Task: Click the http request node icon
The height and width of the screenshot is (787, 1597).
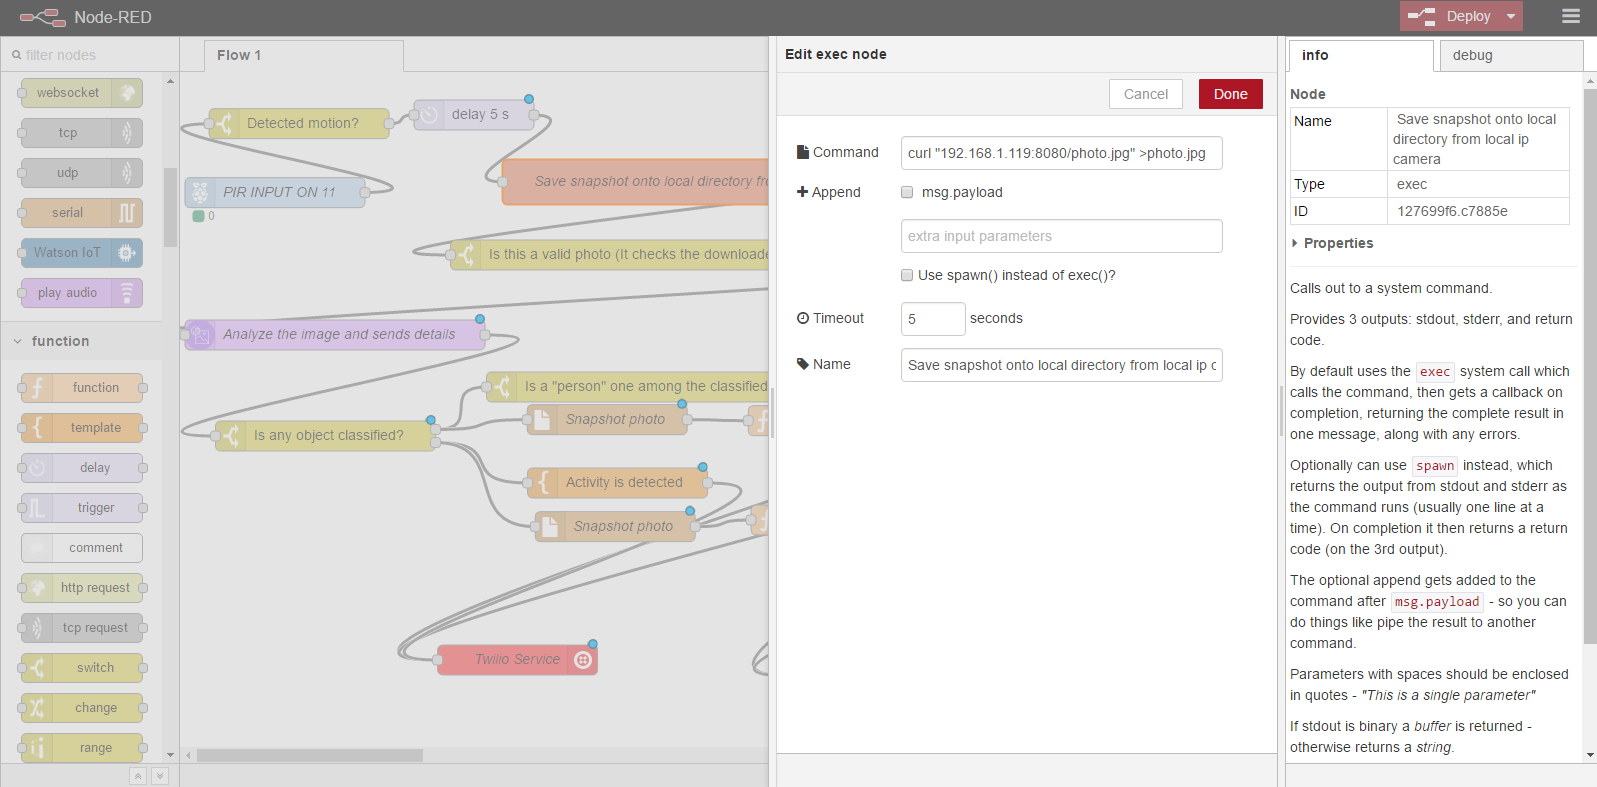Action: 37,588
